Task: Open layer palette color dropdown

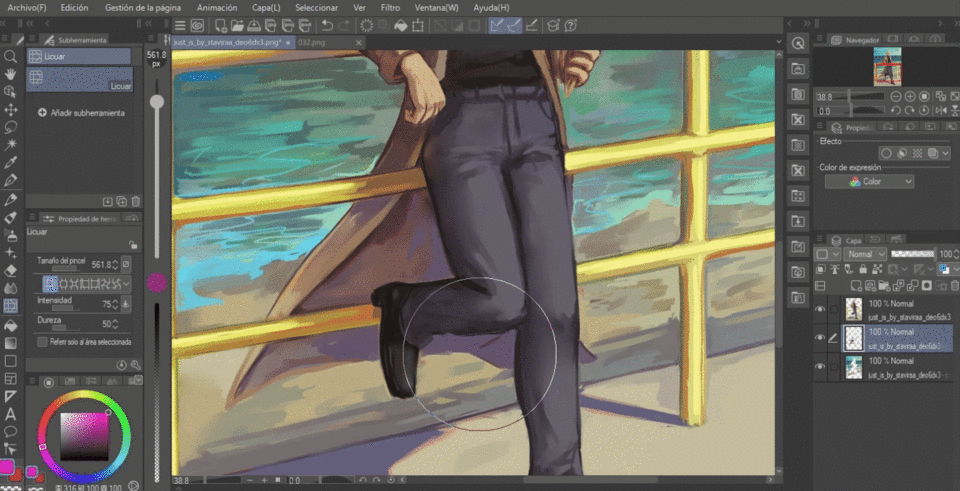Action: coord(828,254)
